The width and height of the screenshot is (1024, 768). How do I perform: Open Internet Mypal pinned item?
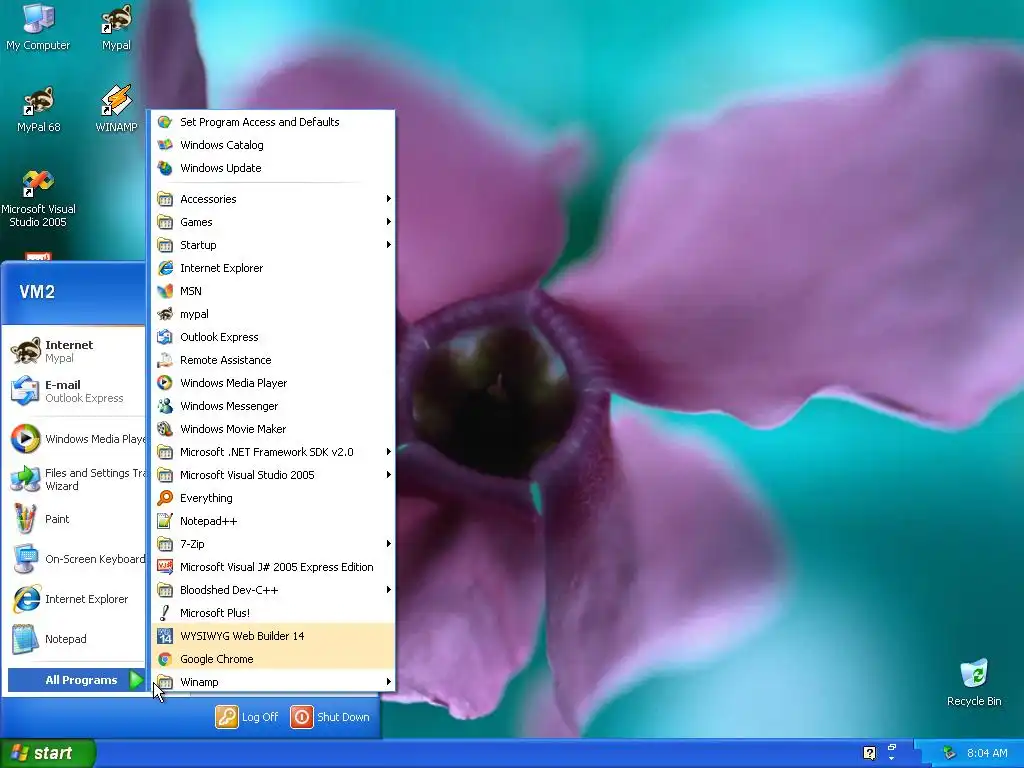(x=74, y=351)
